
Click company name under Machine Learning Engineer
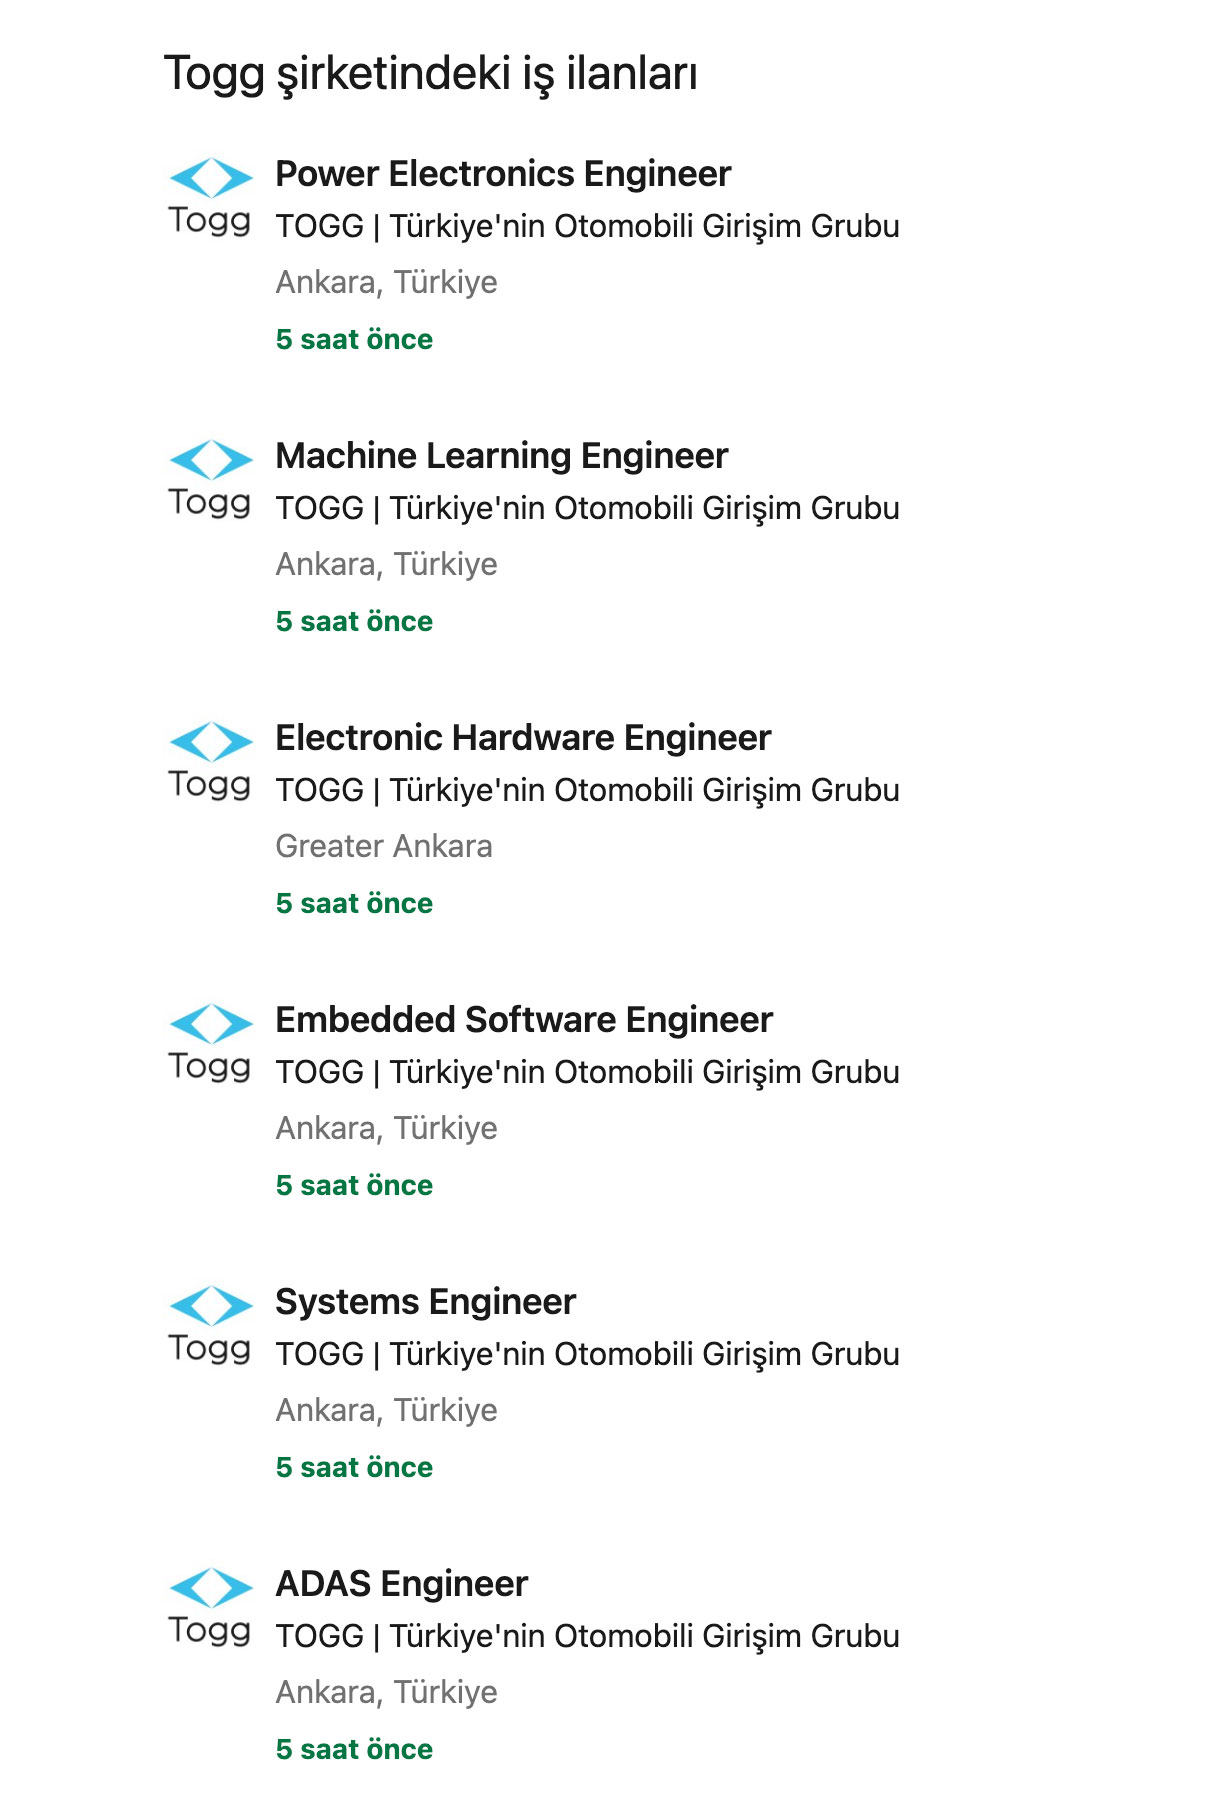point(587,509)
